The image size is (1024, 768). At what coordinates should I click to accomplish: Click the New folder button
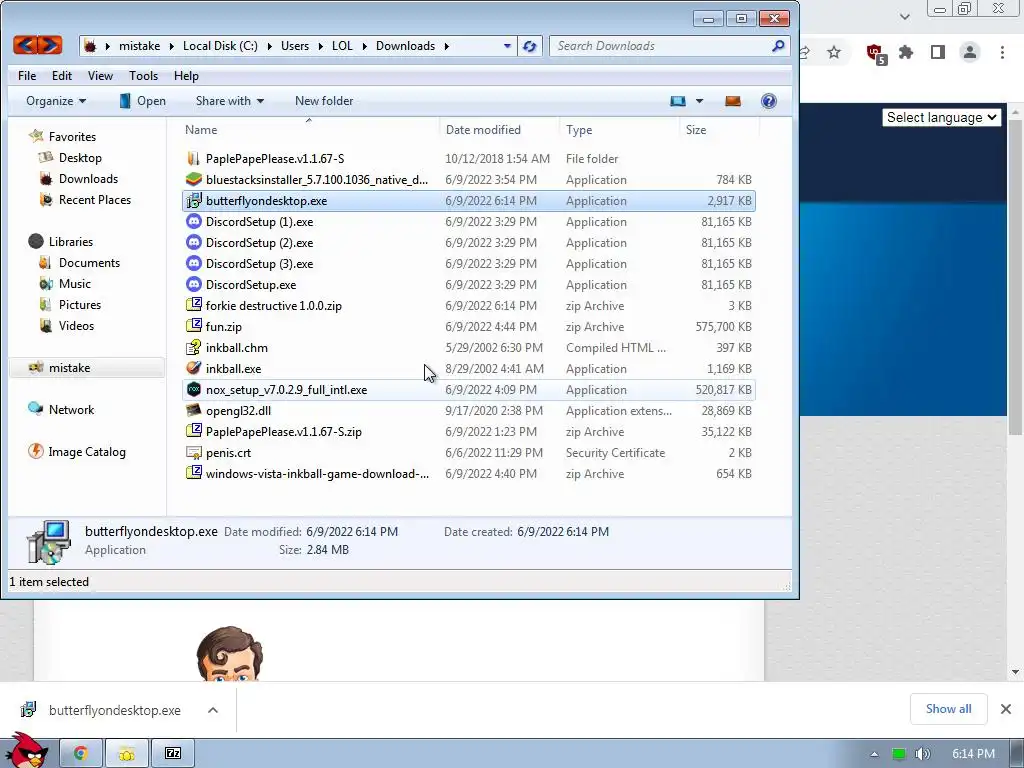coord(324,101)
